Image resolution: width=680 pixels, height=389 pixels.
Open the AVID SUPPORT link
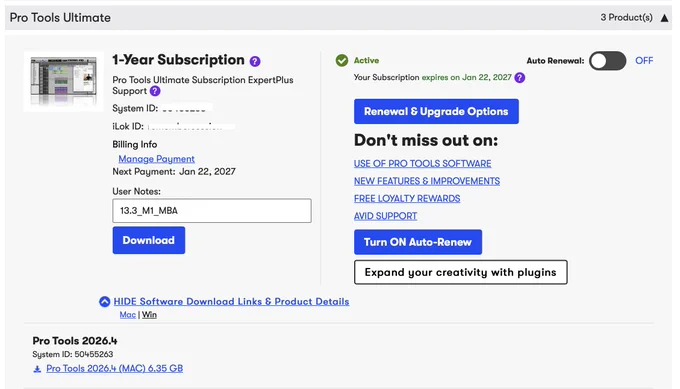386,216
